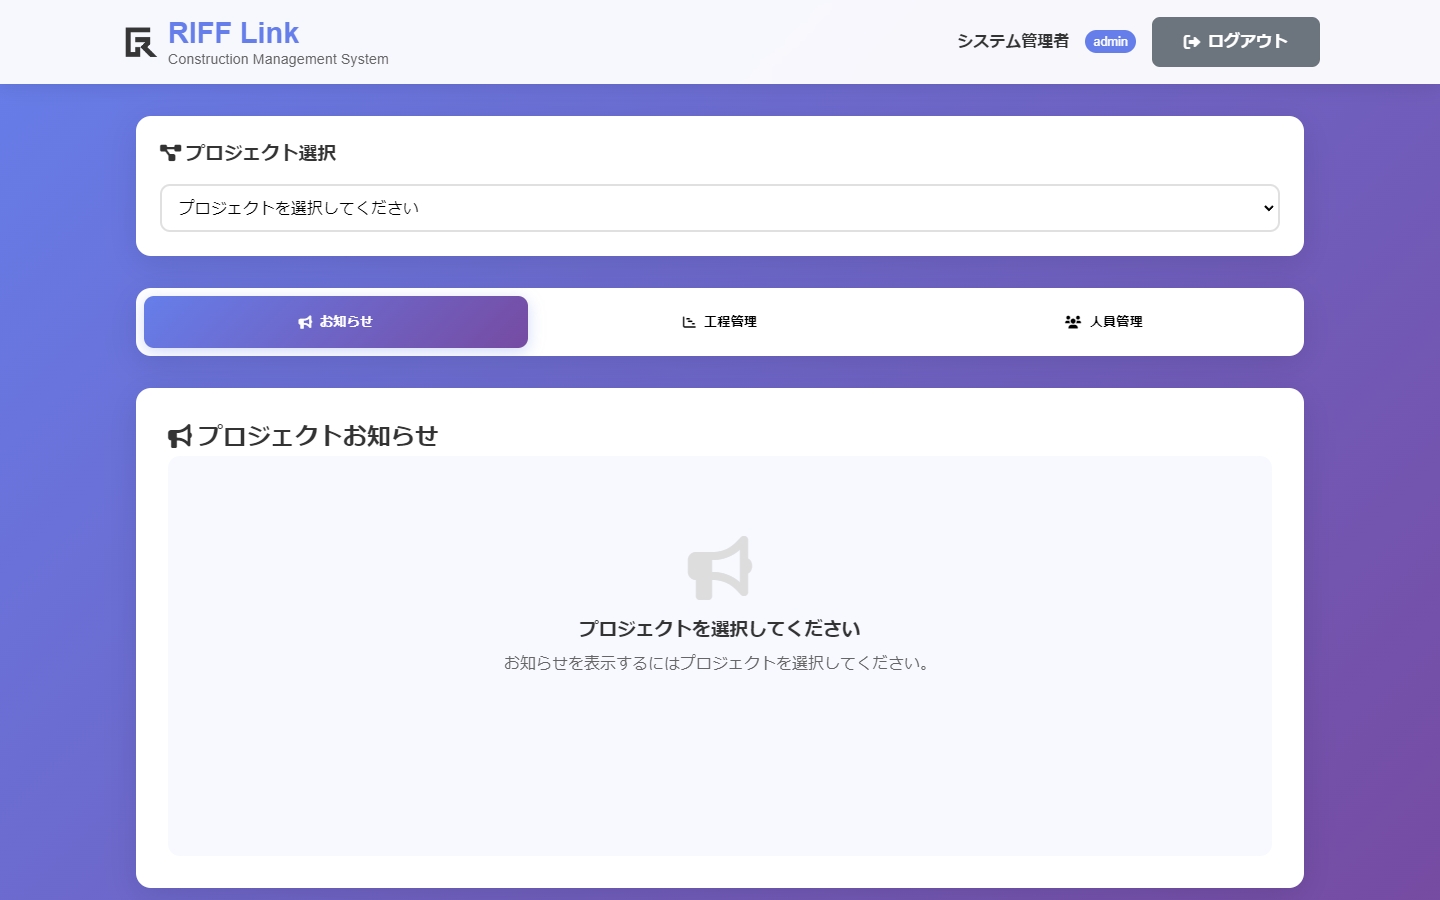Click the large gray megaphone placeholder icon
Screen dimensions: 1440x900
click(718, 568)
